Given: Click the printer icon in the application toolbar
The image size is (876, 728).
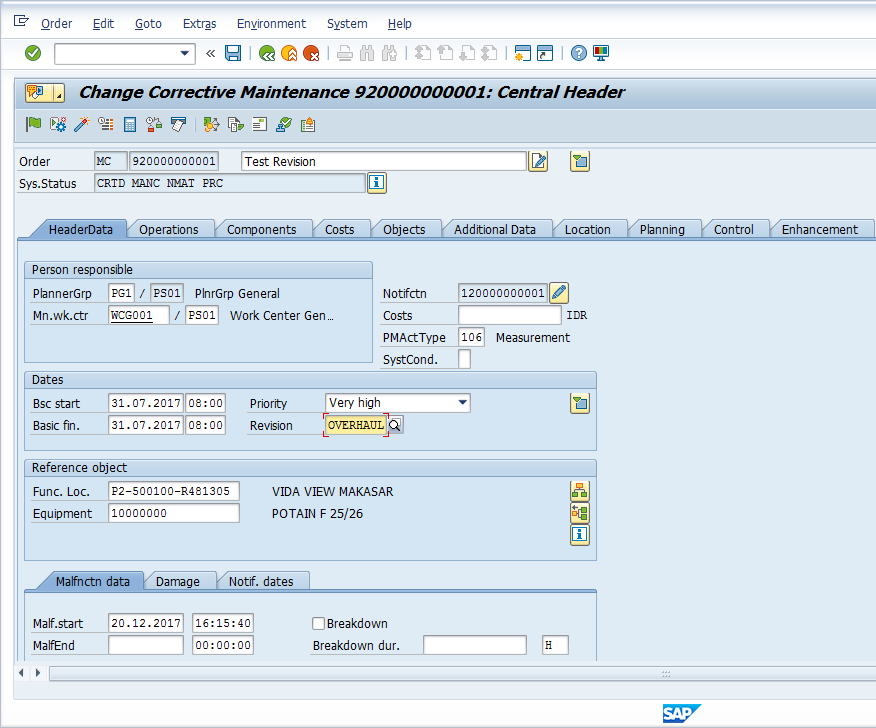Looking at the screenshot, I should (x=345, y=54).
